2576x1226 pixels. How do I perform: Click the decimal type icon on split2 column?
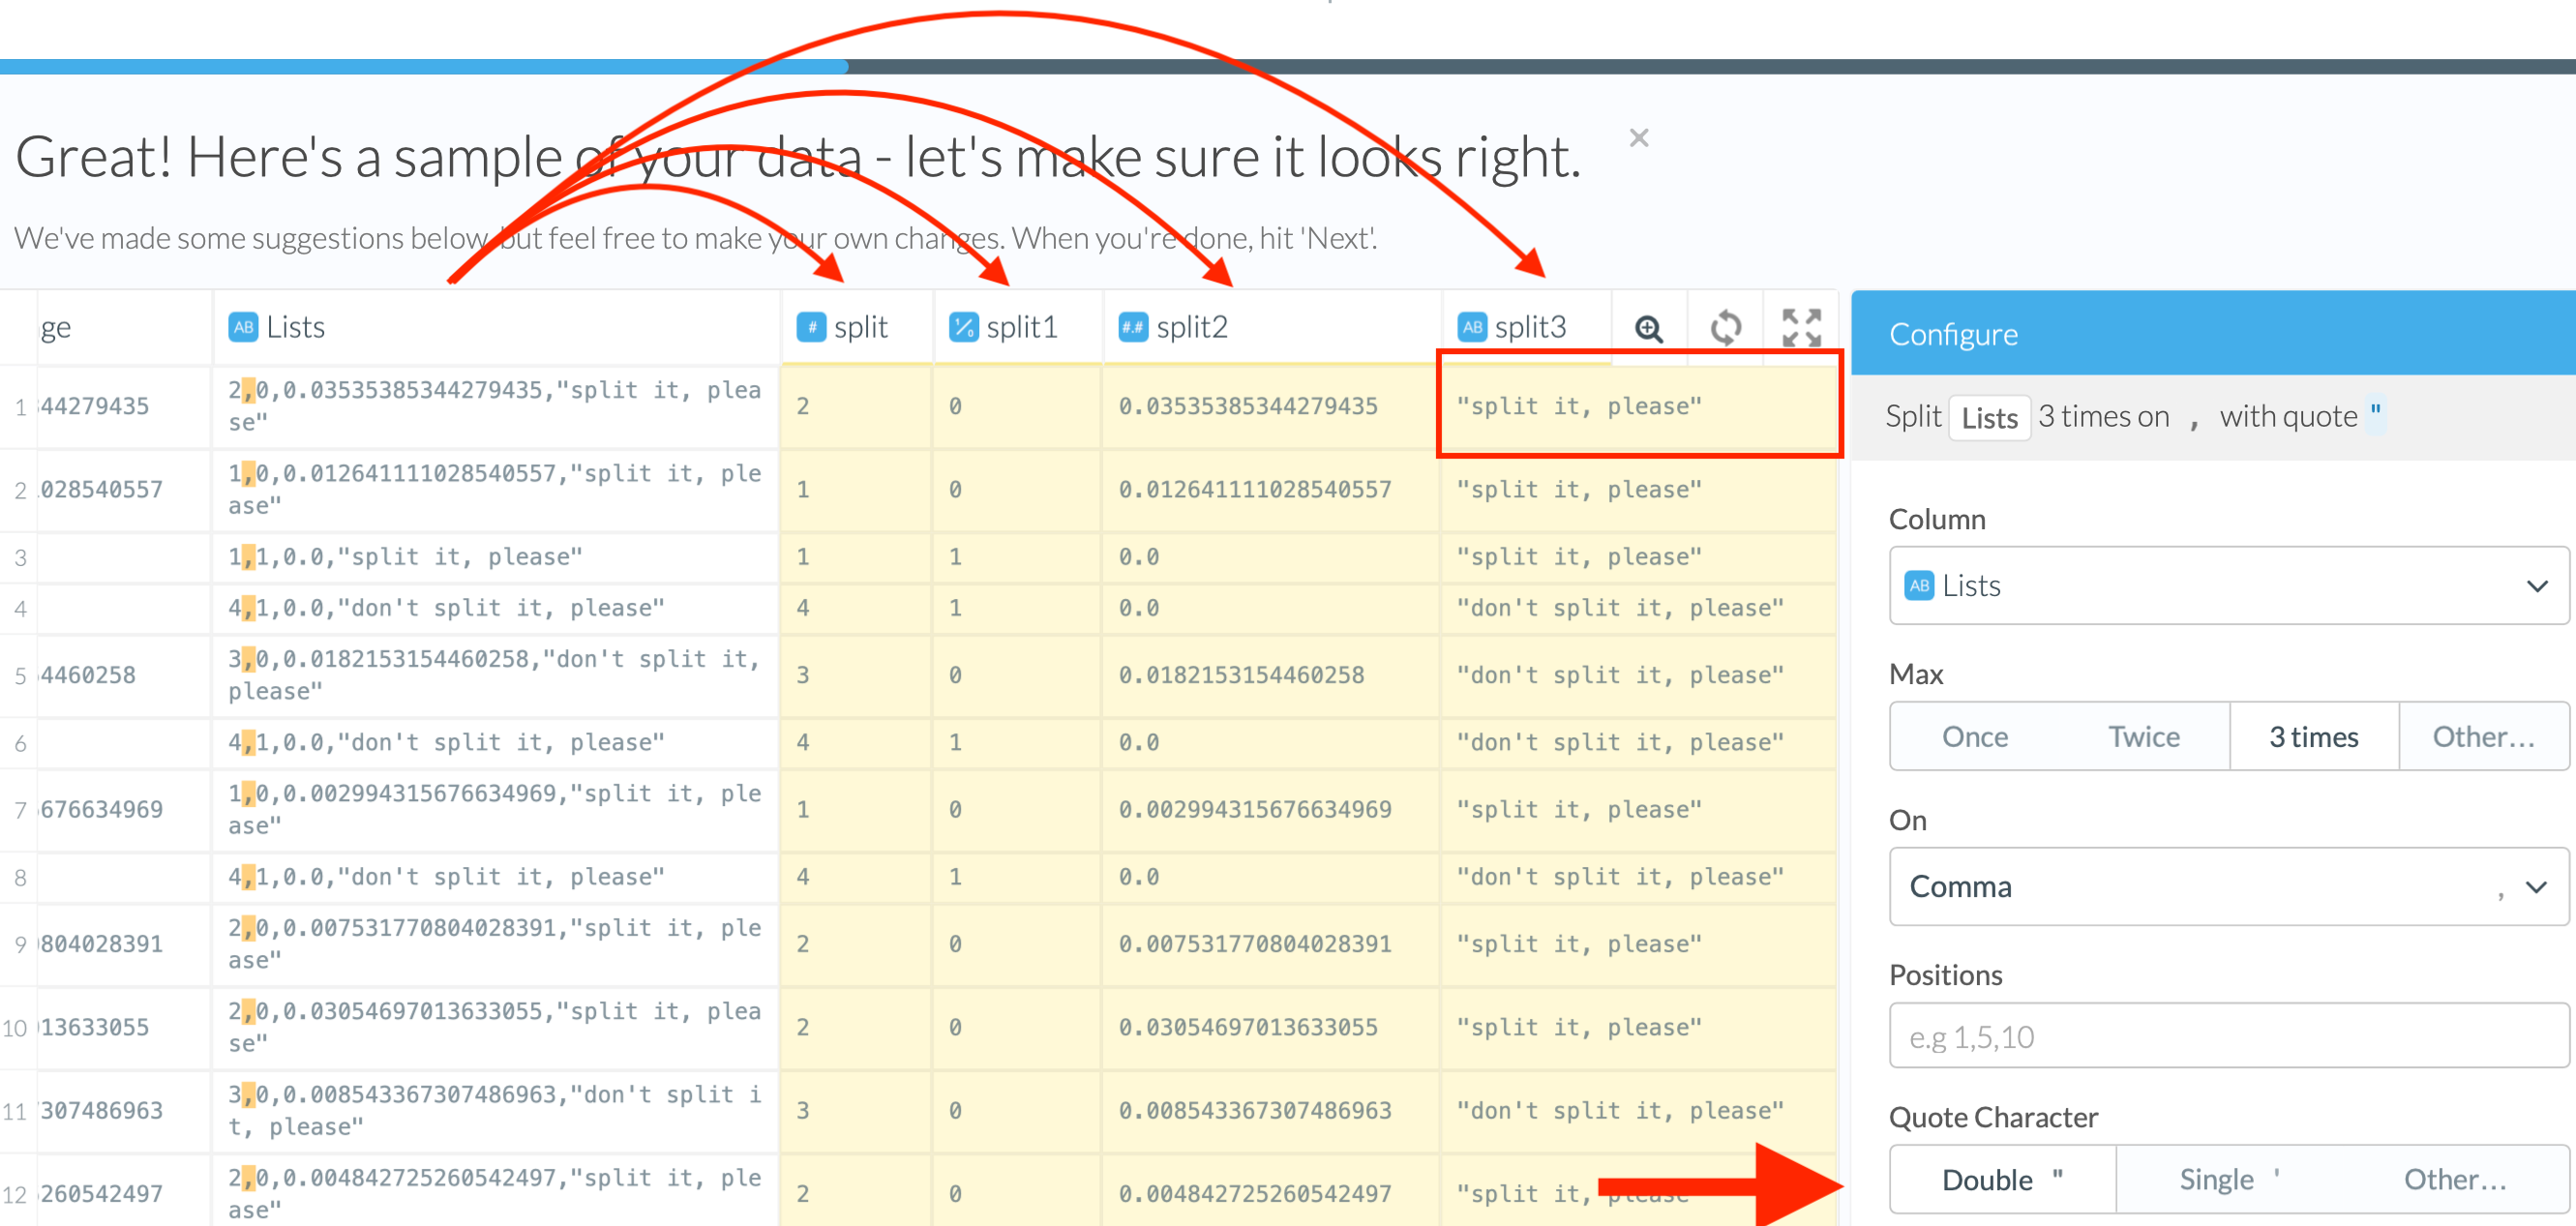[x=1132, y=328]
